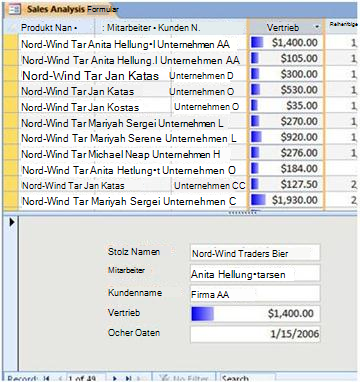360x382 pixels.
Task: Click the Mitarbeiter field showing Anita Hellung-tarsen
Action: coord(255,273)
